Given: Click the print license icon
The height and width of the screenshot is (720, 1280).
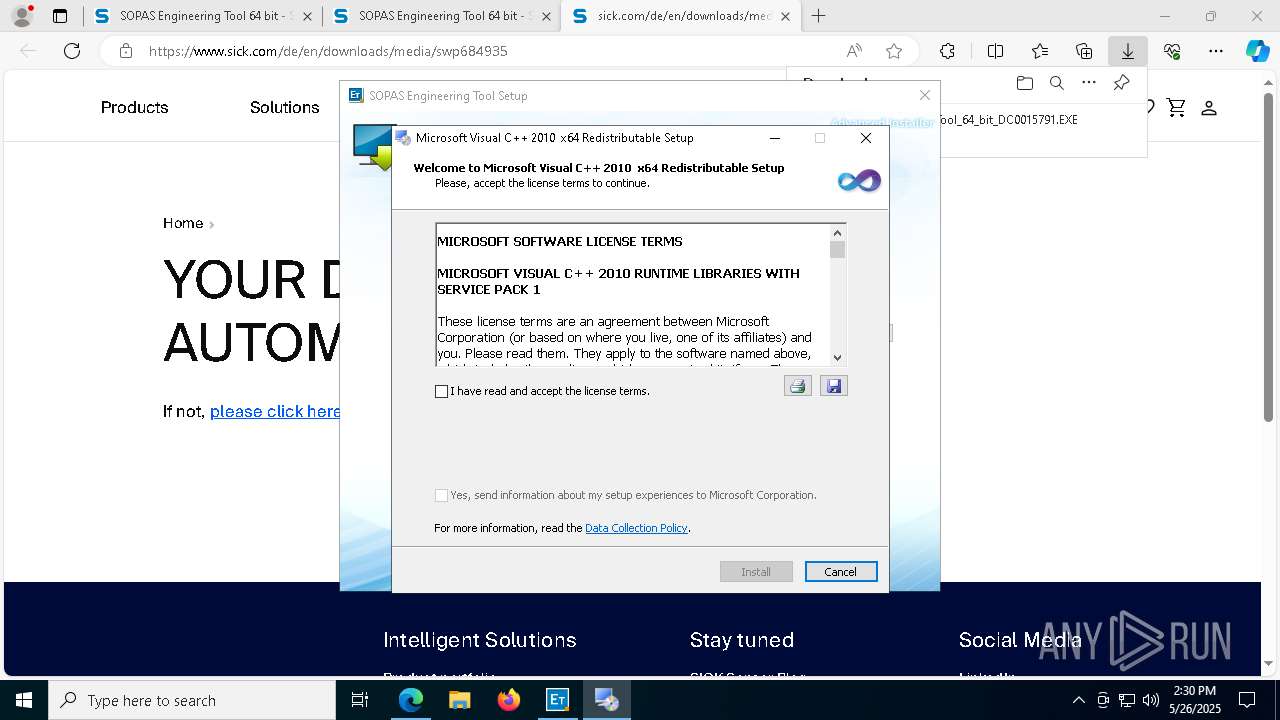Looking at the screenshot, I should (797, 386).
